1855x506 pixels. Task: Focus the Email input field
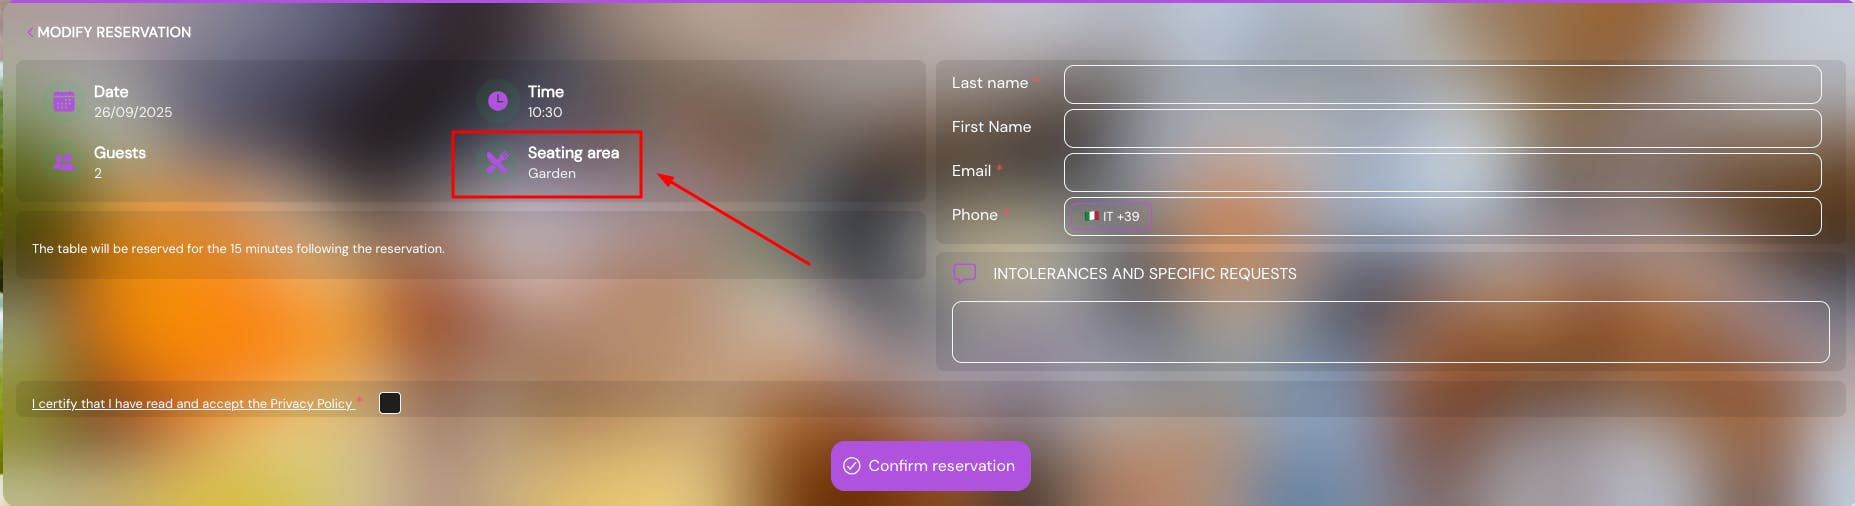1442,172
